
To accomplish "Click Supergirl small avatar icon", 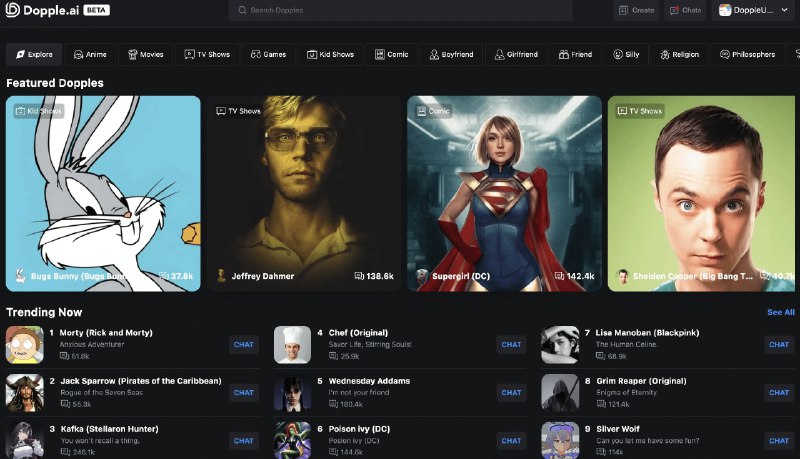I will tap(421, 276).
